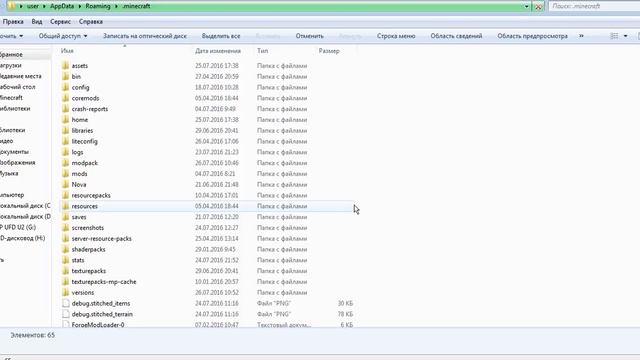Click the saves folder icon
This screenshot has width=640, height=360.
coord(65,217)
